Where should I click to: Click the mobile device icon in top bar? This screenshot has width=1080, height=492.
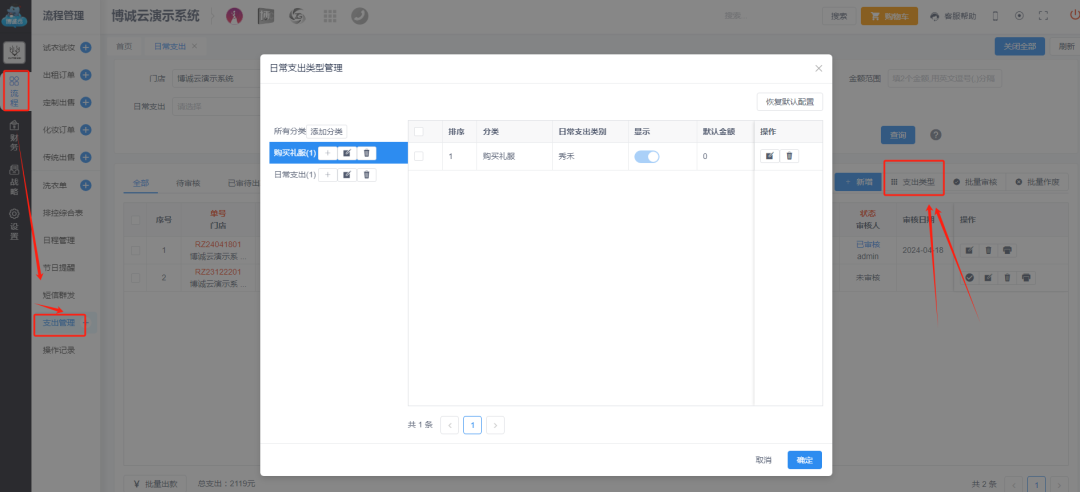click(995, 16)
